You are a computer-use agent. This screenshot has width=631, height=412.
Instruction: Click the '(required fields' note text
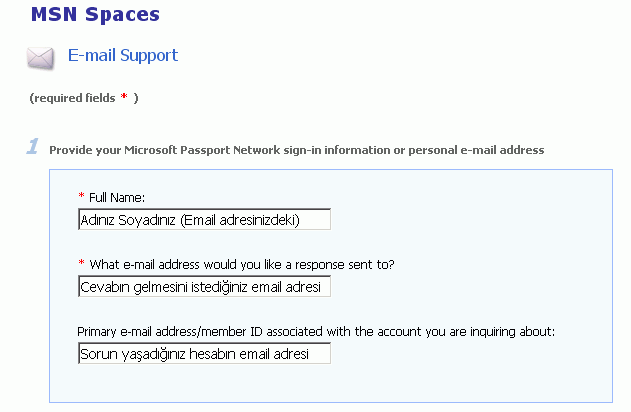pyautogui.click(x=72, y=98)
